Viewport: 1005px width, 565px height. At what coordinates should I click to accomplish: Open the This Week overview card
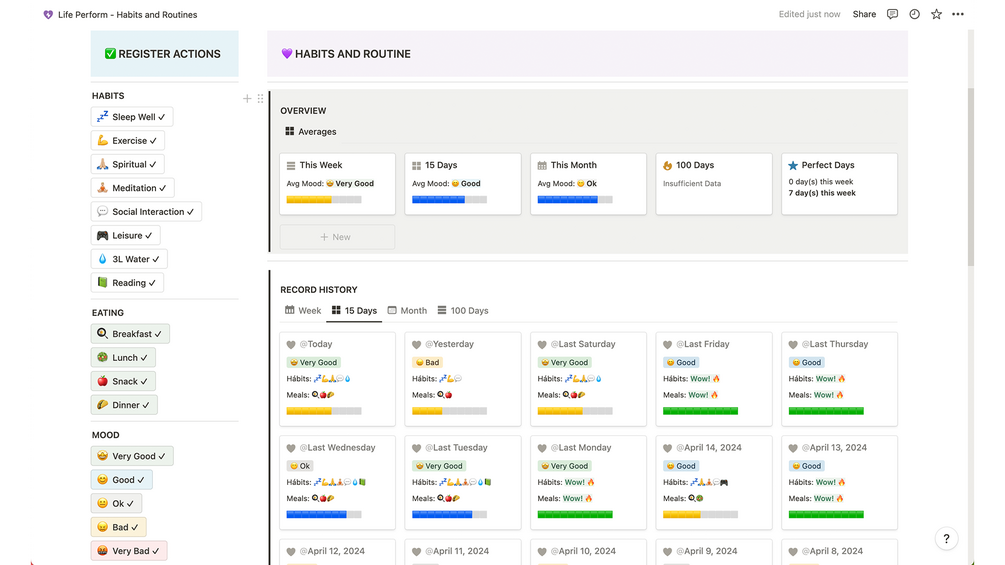coord(338,184)
